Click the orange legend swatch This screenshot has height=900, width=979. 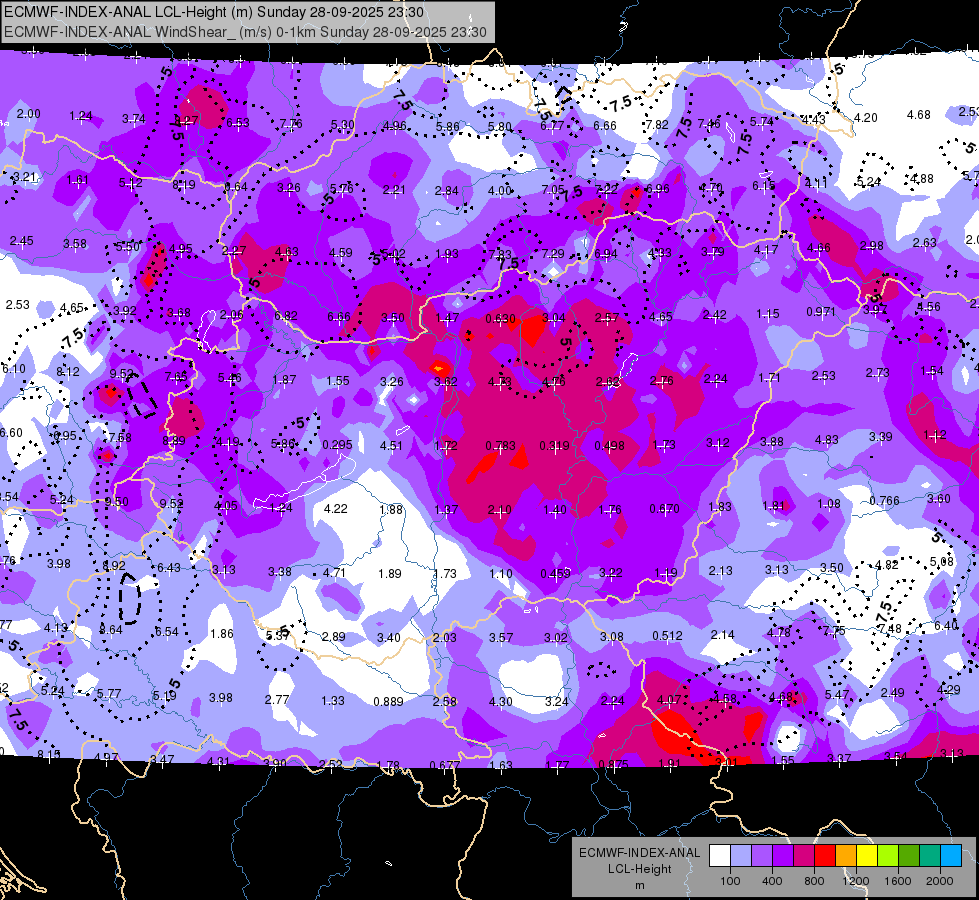pyautogui.click(x=845, y=856)
